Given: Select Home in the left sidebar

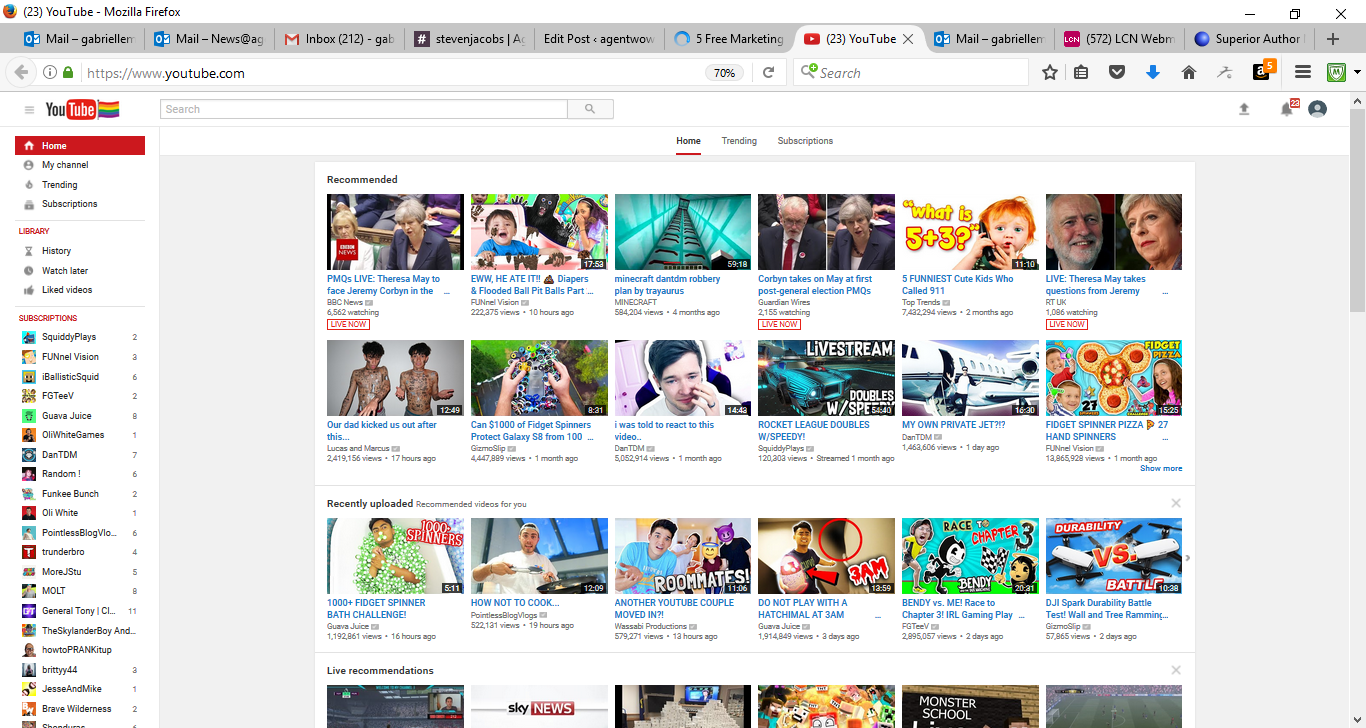Looking at the screenshot, I should point(80,146).
